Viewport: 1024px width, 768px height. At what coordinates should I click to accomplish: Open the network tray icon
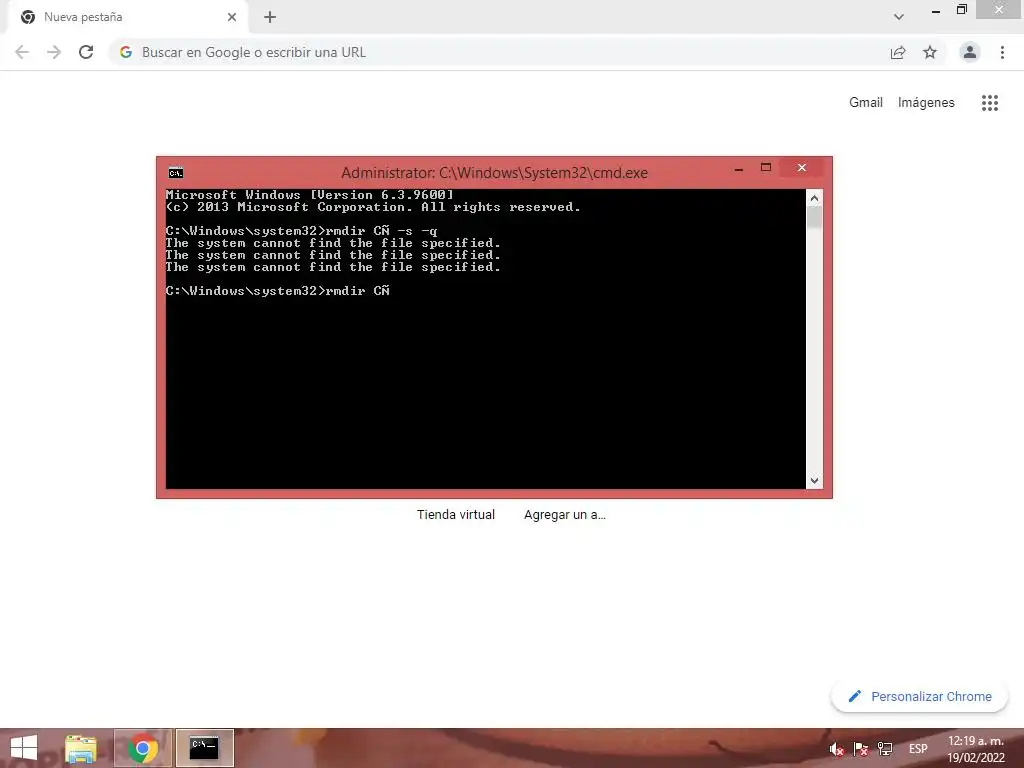885,749
